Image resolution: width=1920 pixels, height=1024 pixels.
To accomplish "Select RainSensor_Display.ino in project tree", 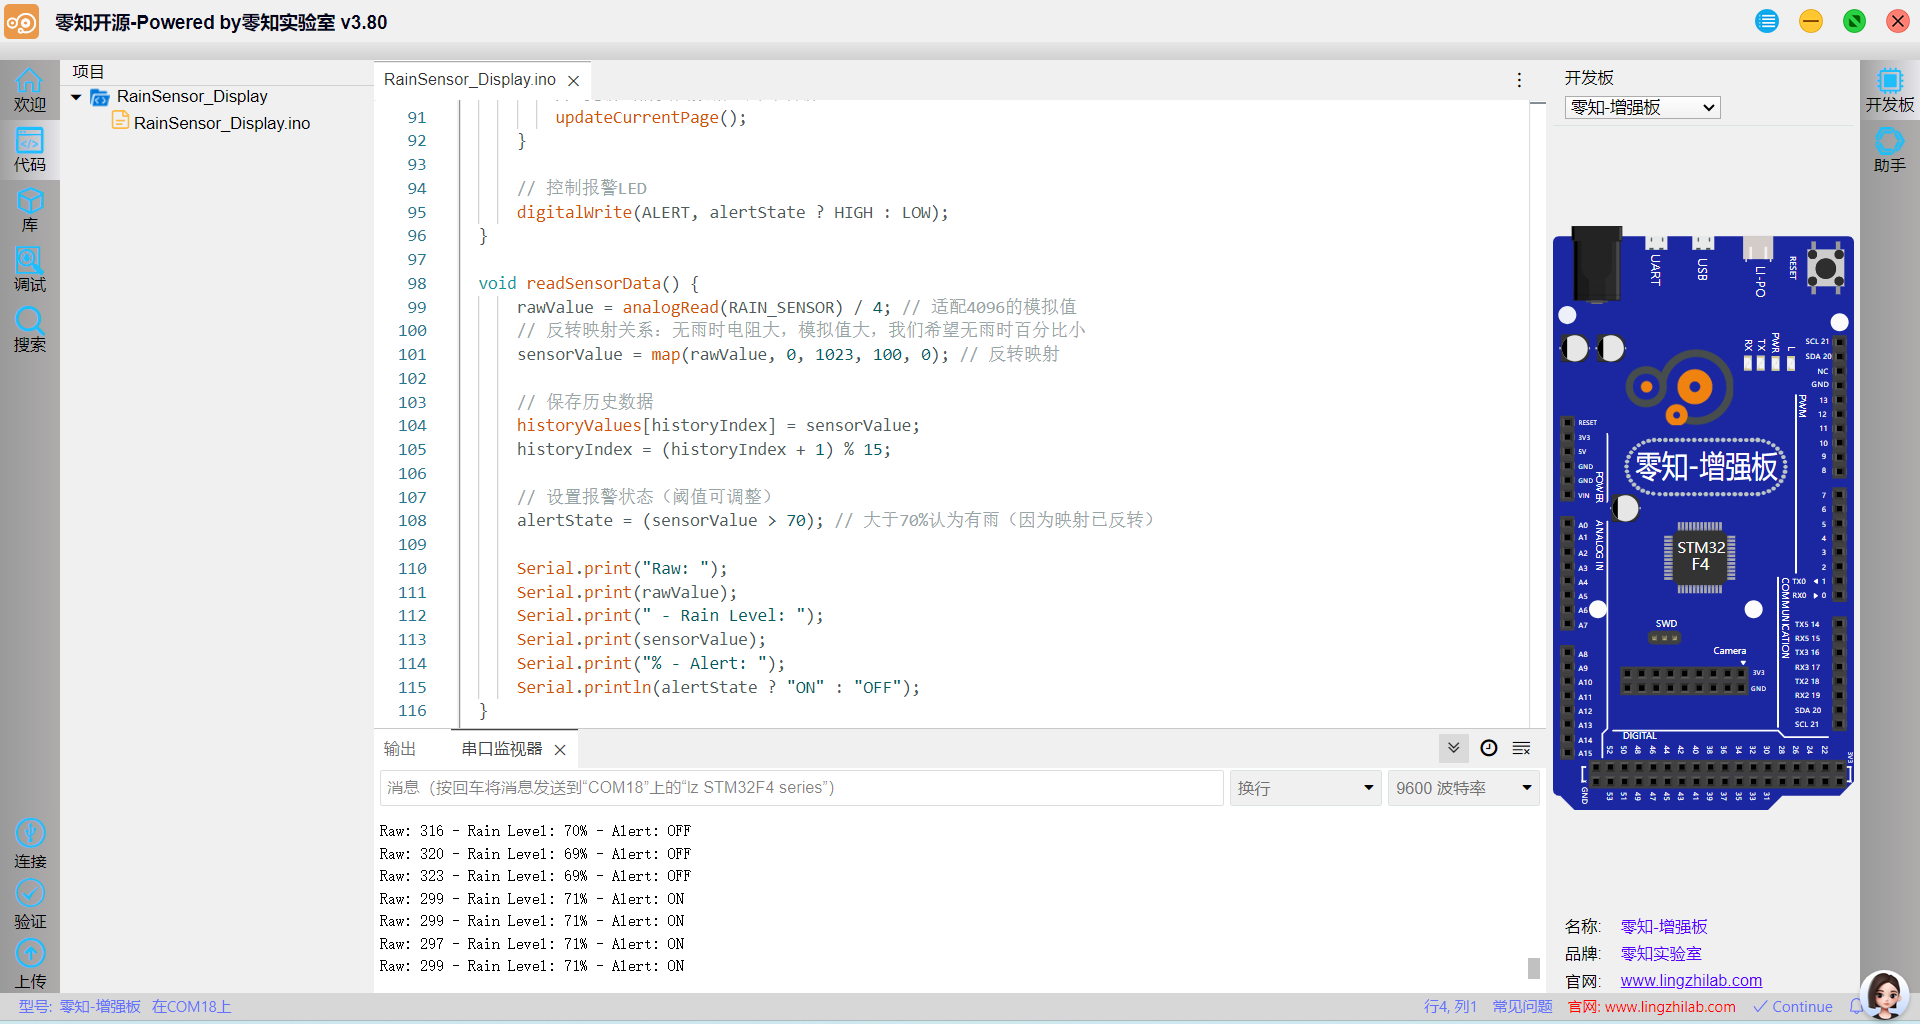I will 222,123.
